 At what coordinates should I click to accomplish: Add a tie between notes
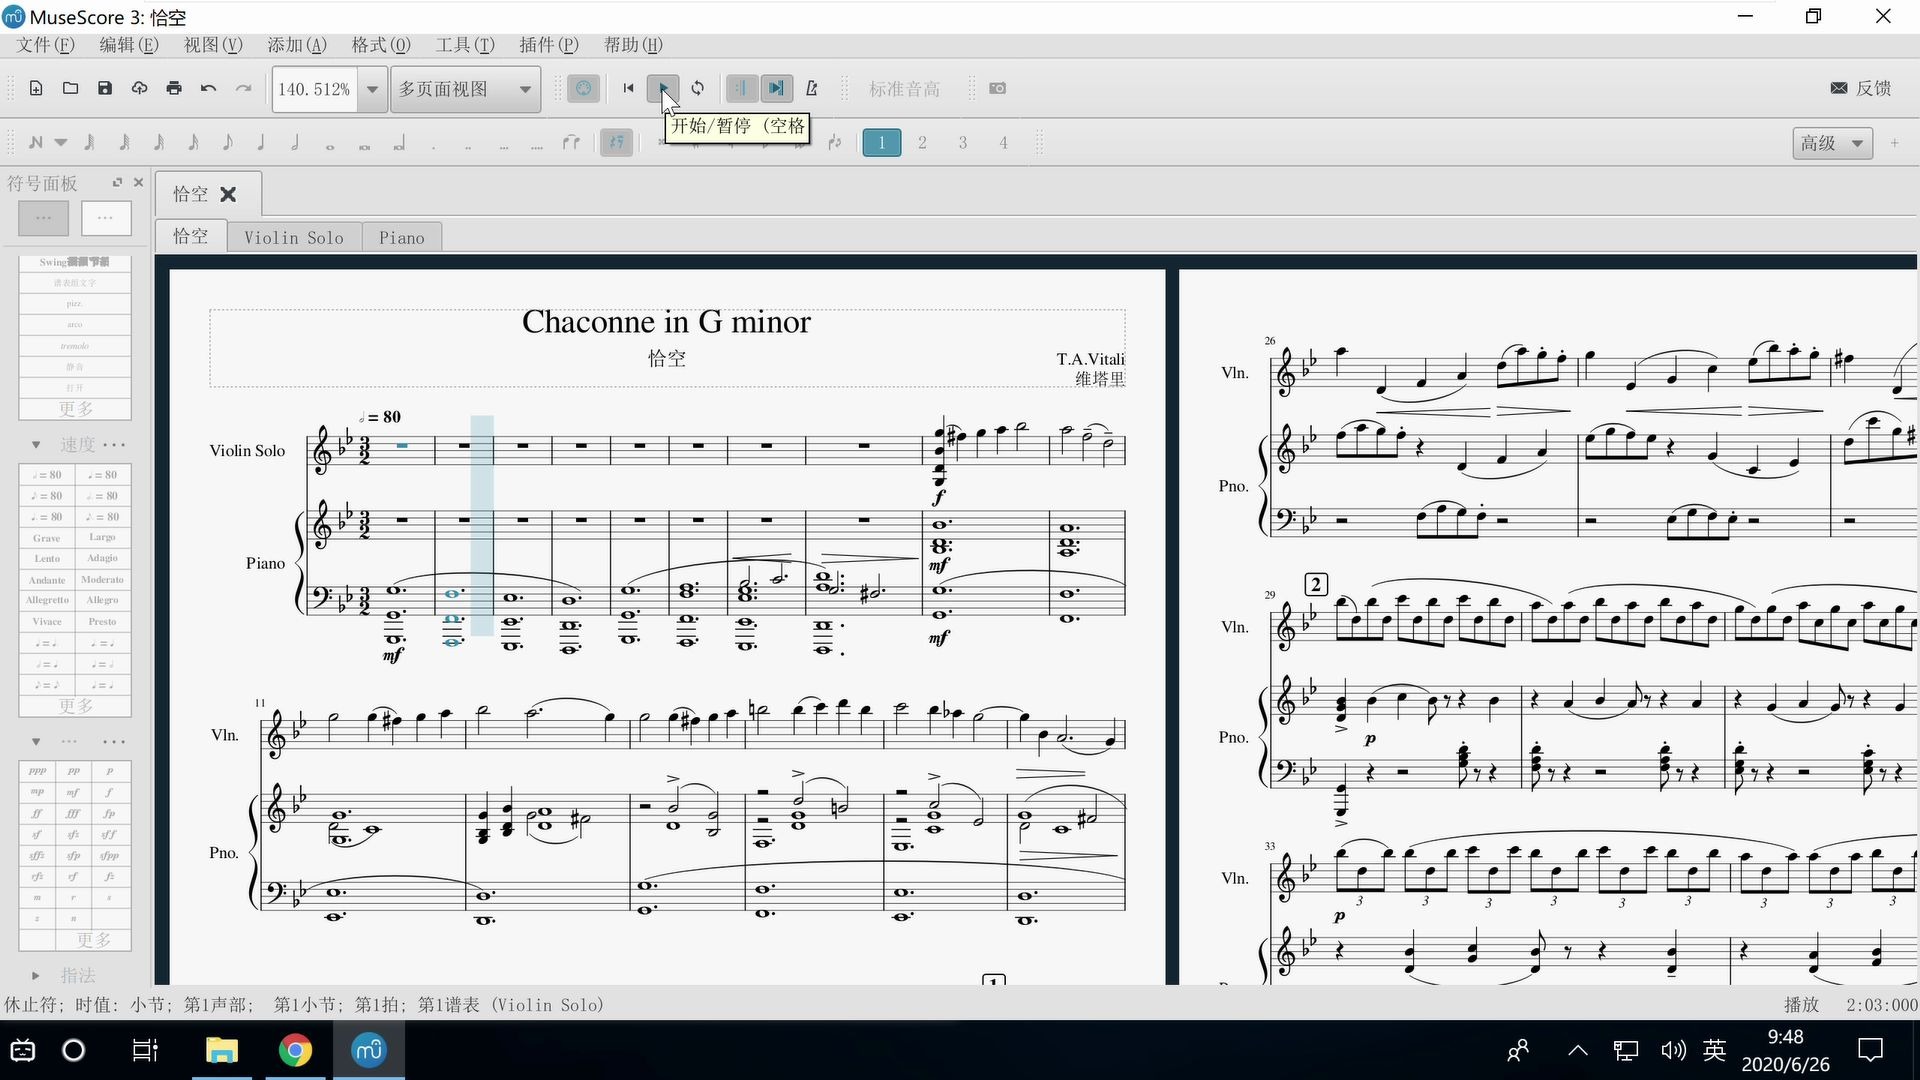pyautogui.click(x=571, y=143)
